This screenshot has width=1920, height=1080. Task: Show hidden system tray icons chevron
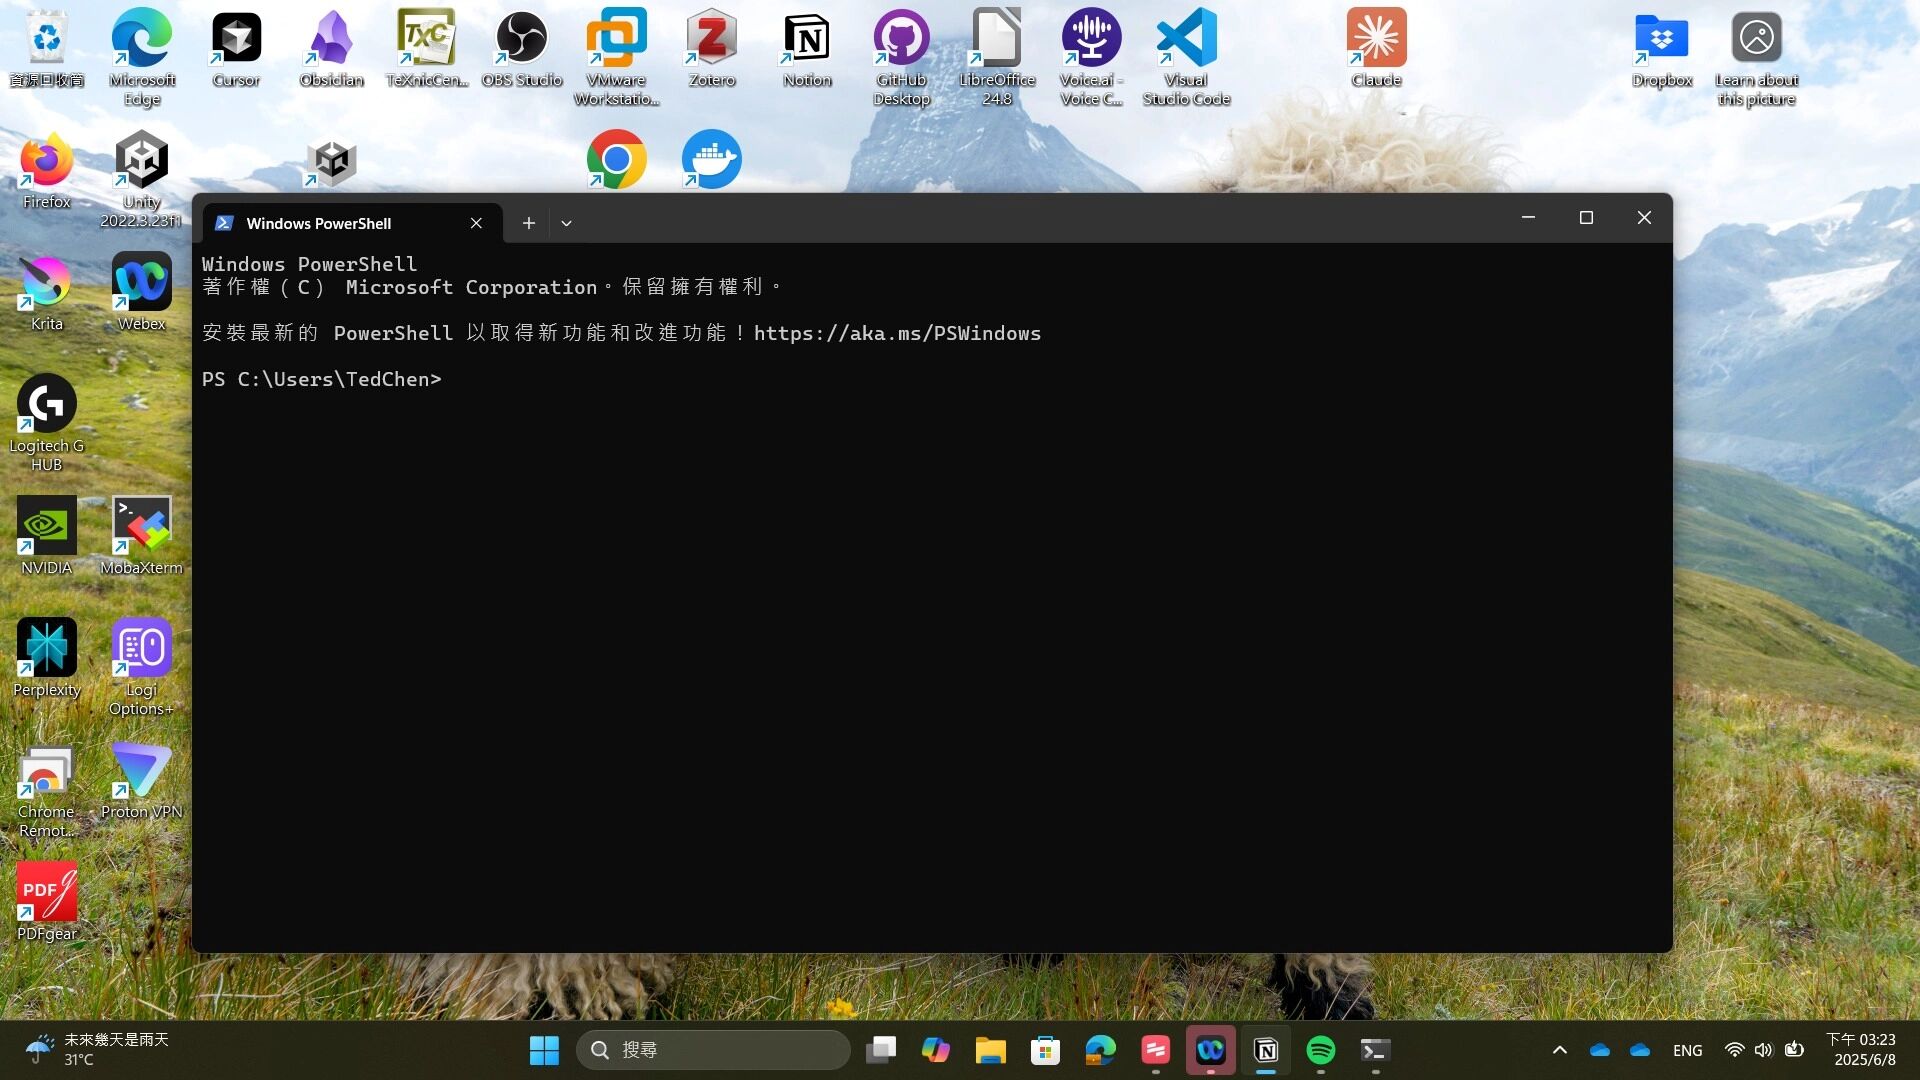[1559, 1050]
